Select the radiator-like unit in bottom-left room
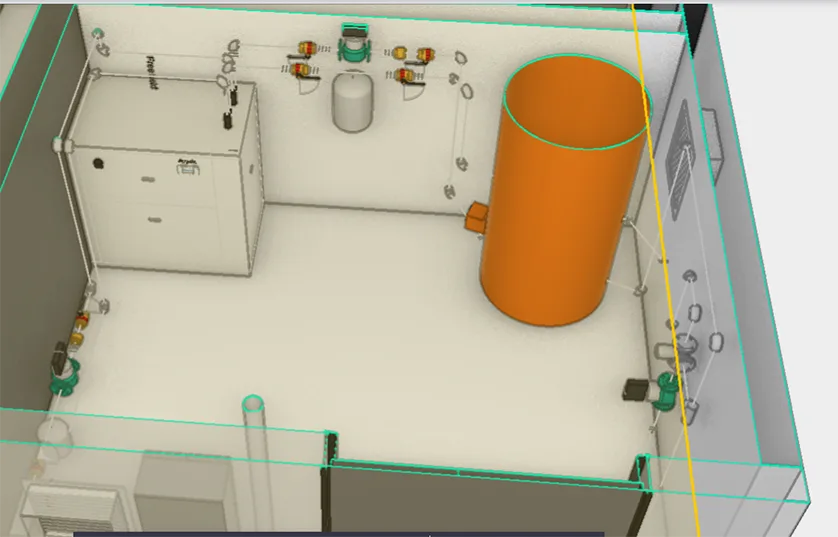 (x=71, y=510)
